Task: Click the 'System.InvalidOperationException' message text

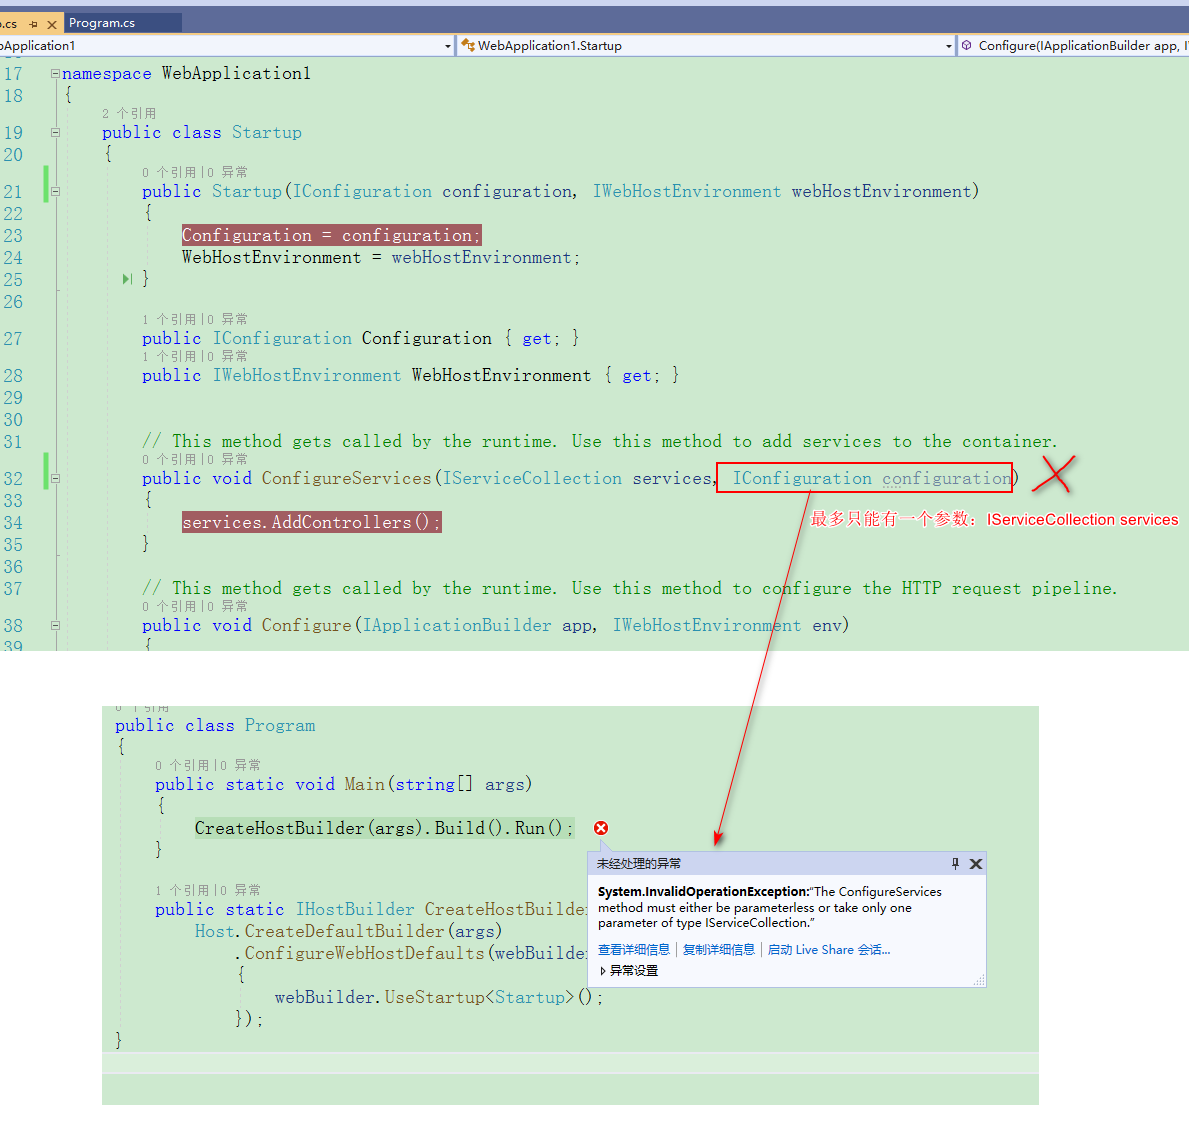Action: point(770,907)
